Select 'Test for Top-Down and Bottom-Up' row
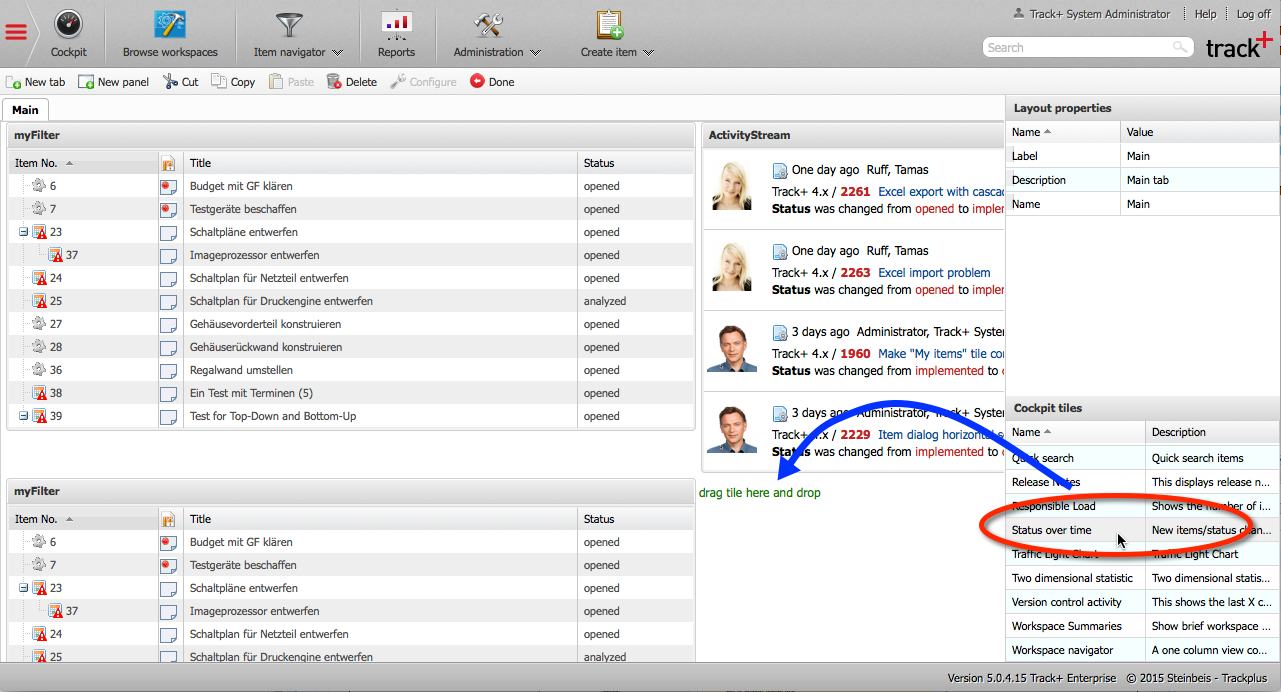 coord(350,416)
